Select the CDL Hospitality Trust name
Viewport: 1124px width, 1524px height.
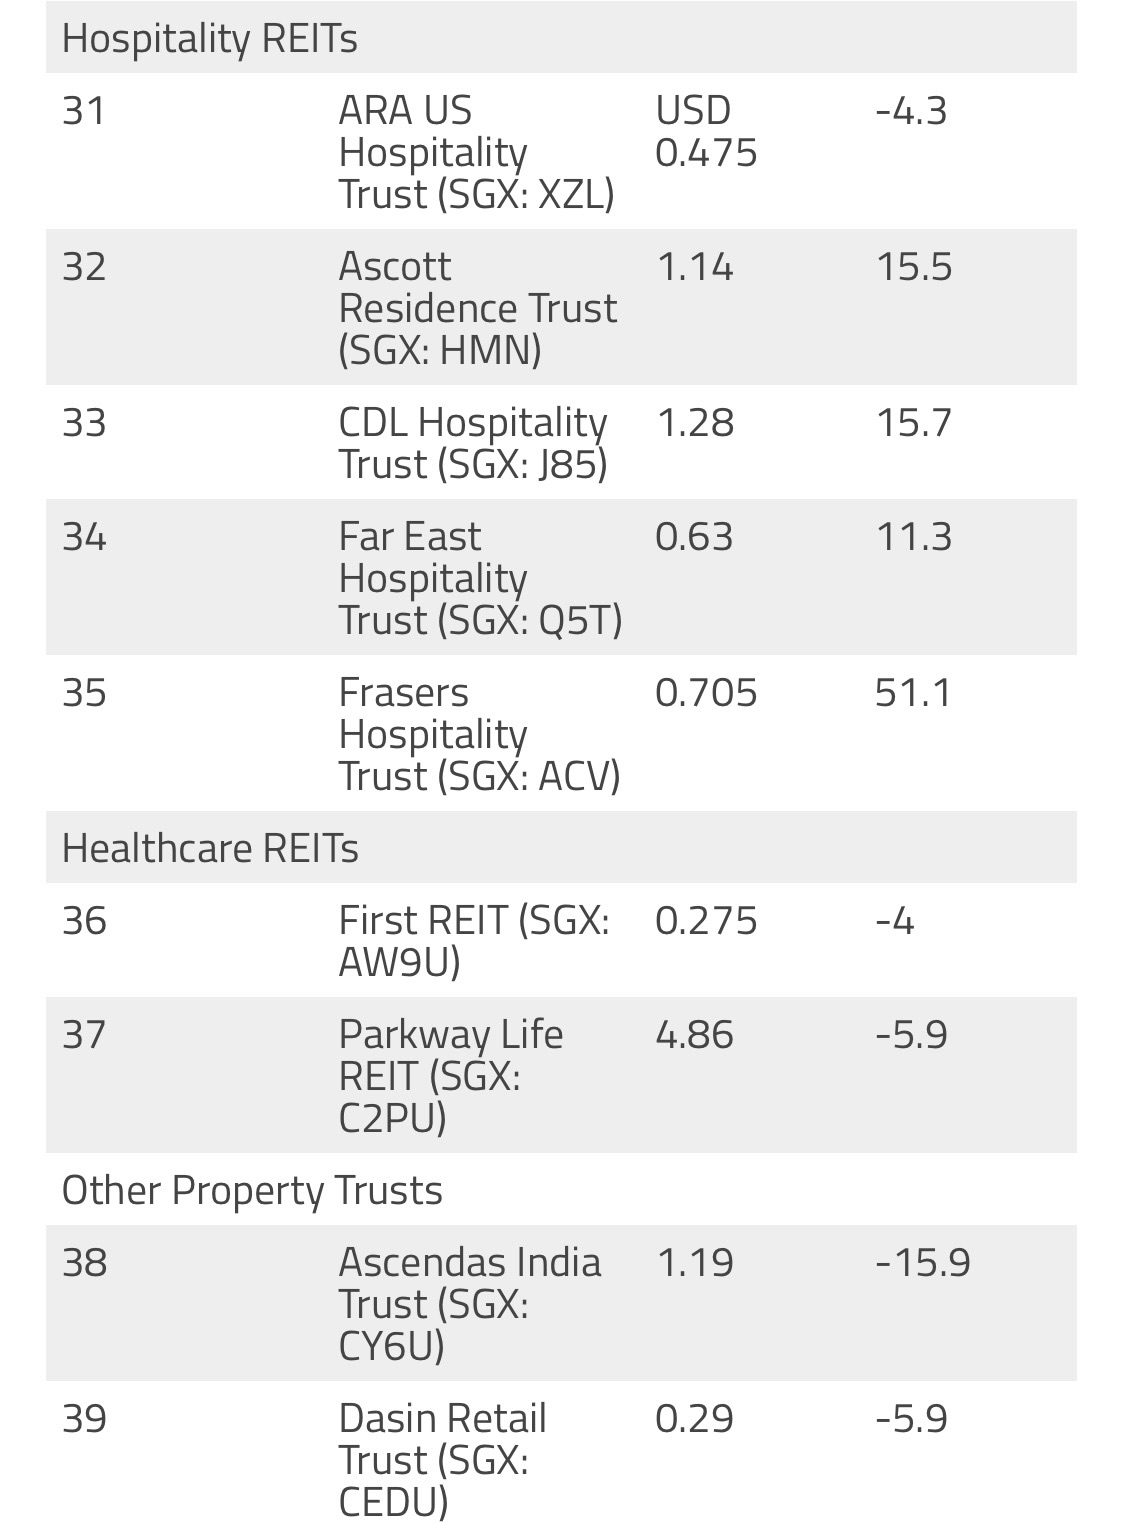(x=473, y=443)
